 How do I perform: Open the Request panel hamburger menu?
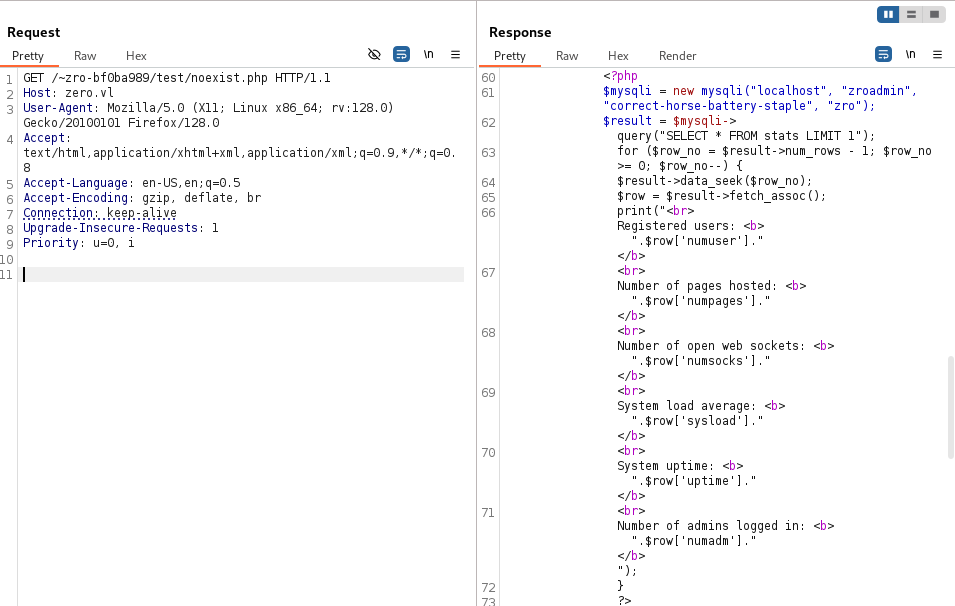click(456, 55)
